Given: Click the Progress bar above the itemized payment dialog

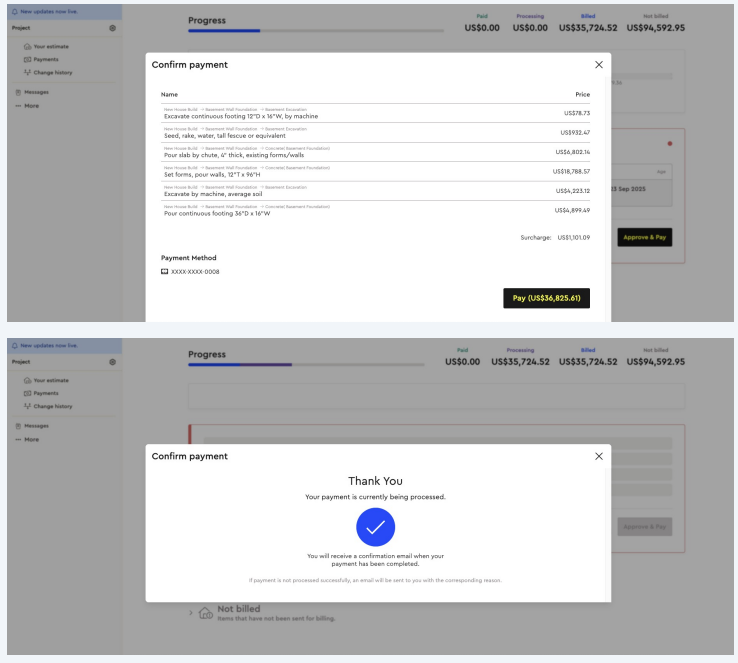Looking at the screenshot, I should 316,31.
